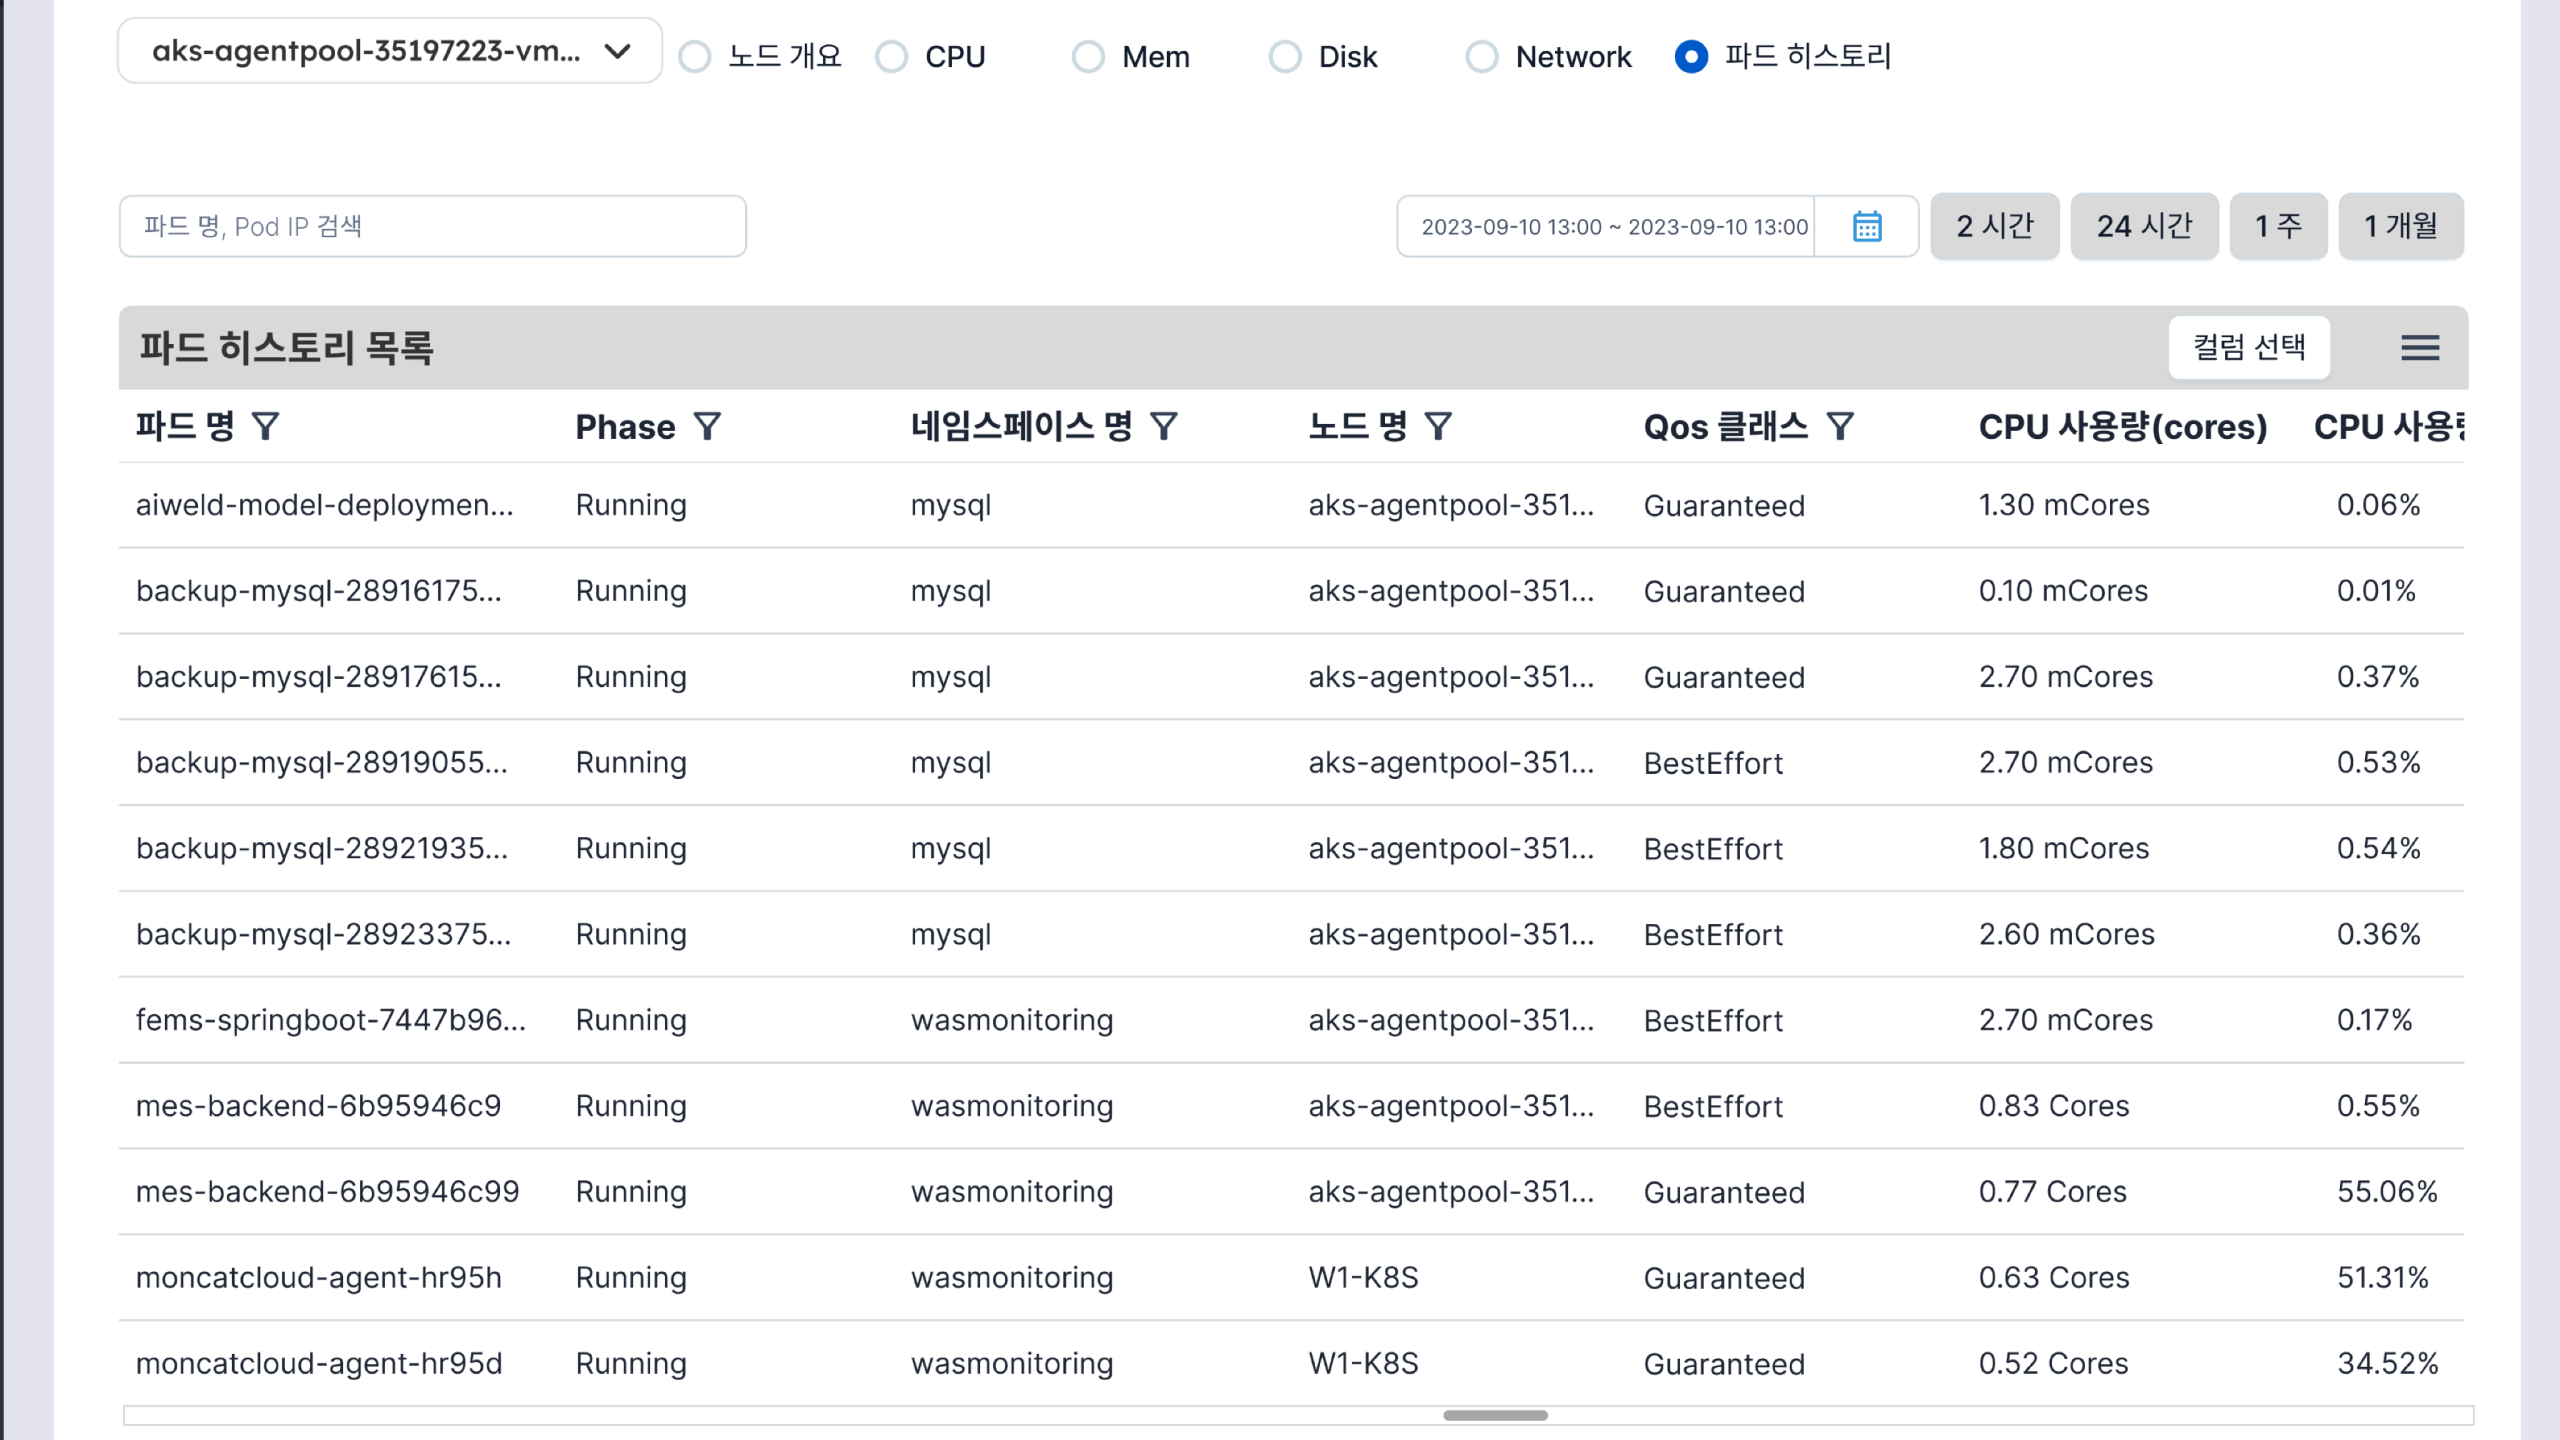Click 네임스페이스 명 filter funnel icon
Screen dimensions: 2560x1440
[x=1163, y=427]
